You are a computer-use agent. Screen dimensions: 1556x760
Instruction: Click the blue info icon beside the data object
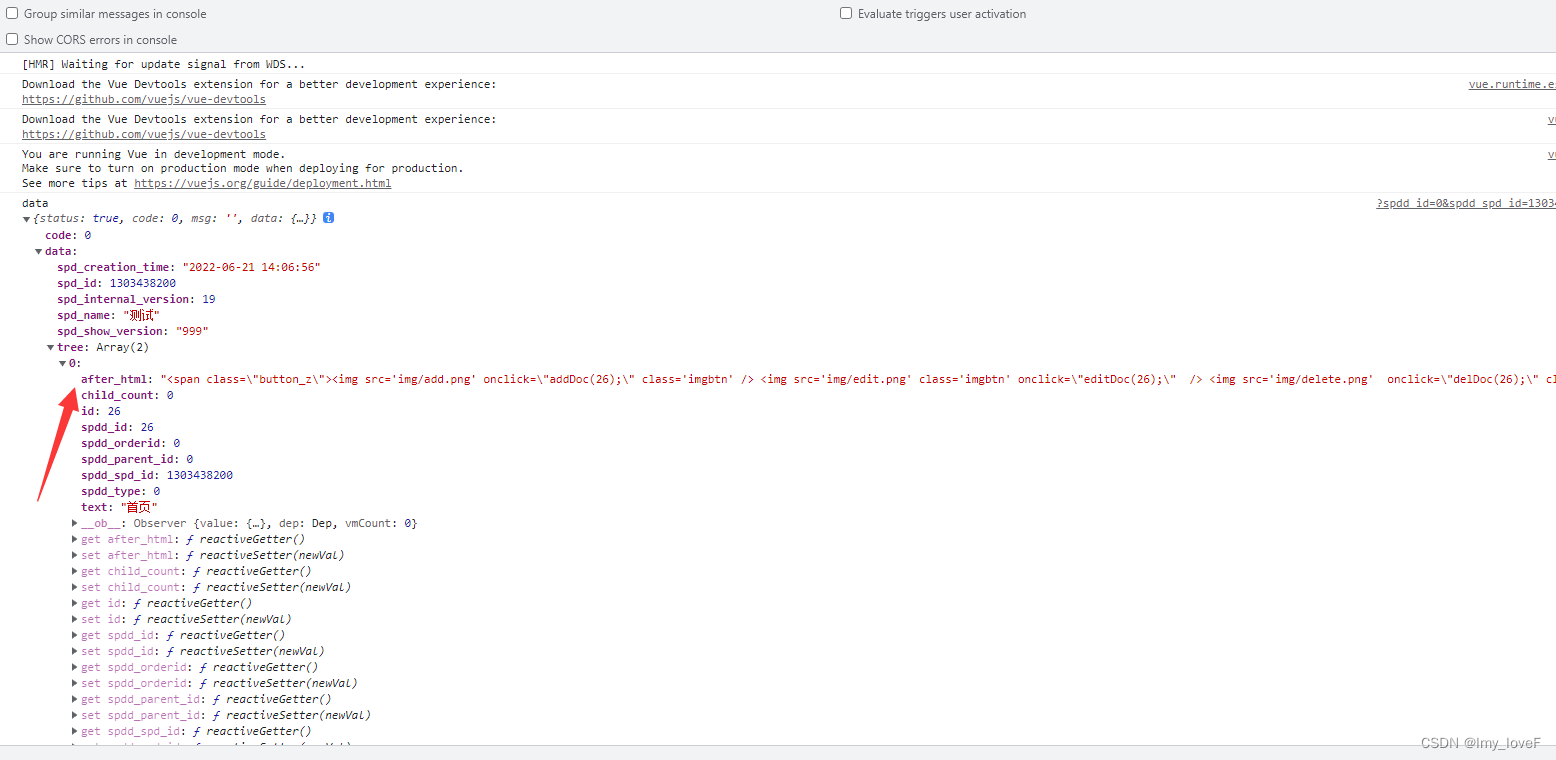328,218
